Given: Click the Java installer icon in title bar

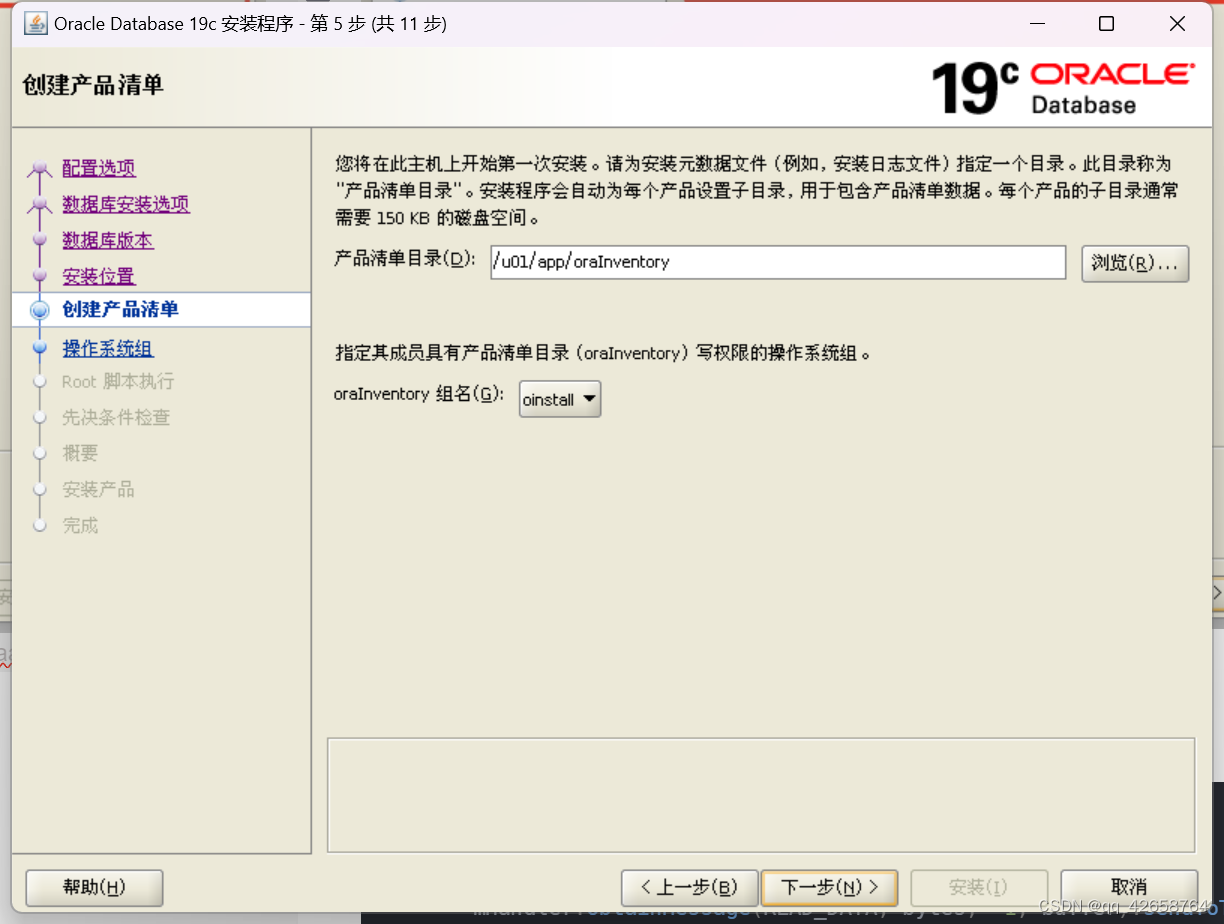Looking at the screenshot, I should (x=35, y=24).
